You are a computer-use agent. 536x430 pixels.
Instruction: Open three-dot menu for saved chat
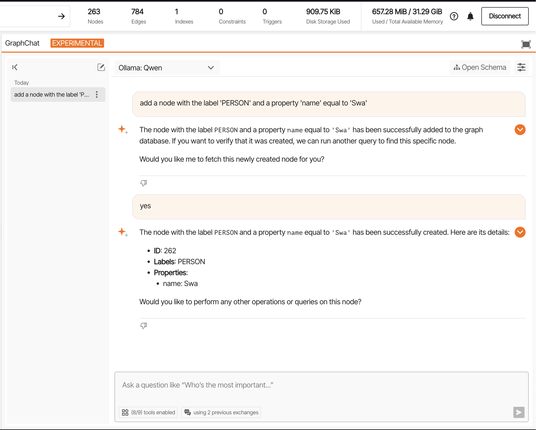(97, 95)
